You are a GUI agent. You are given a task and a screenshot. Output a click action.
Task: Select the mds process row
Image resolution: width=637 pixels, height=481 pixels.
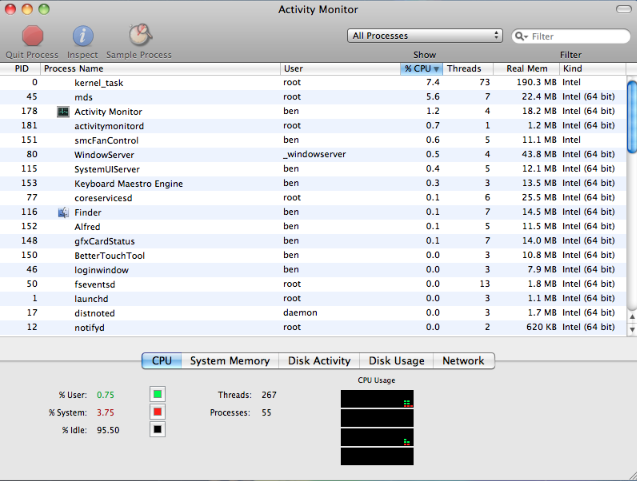click(x=313, y=97)
